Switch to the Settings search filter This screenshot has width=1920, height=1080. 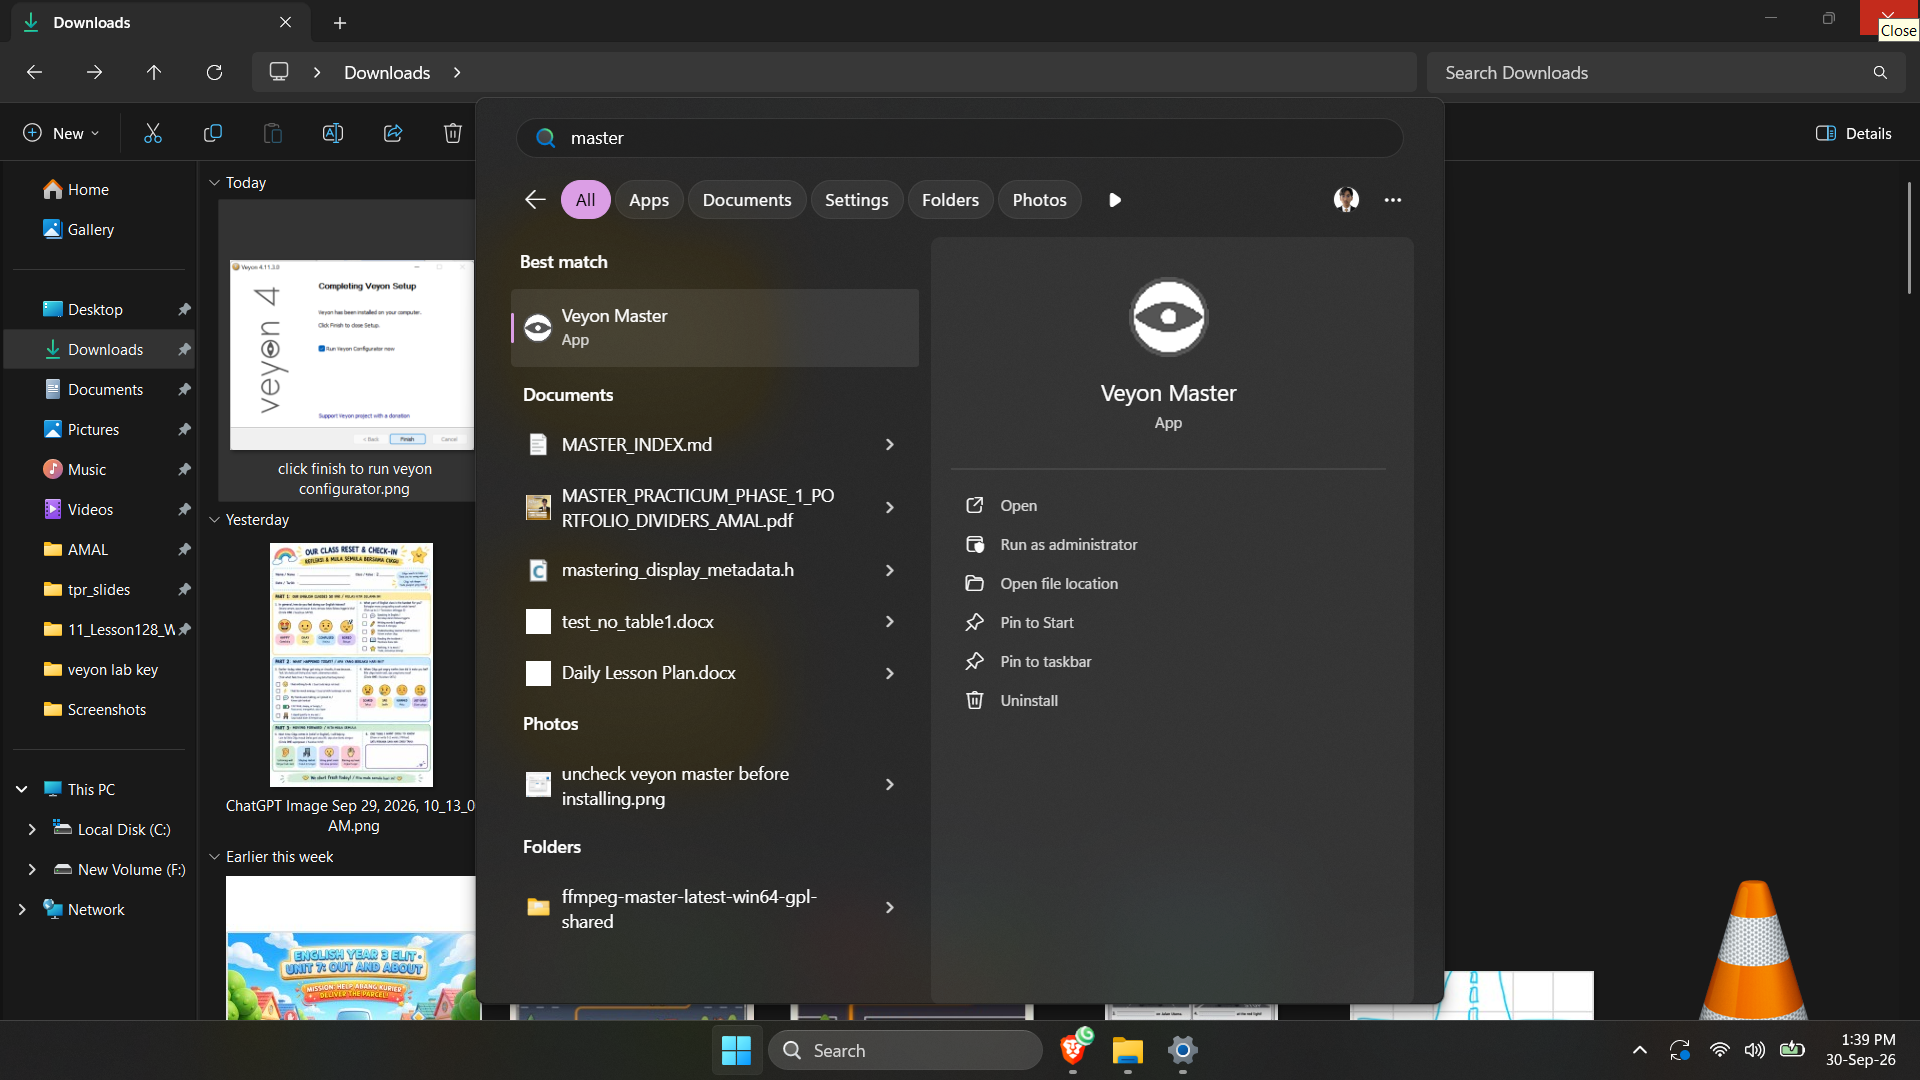(857, 200)
